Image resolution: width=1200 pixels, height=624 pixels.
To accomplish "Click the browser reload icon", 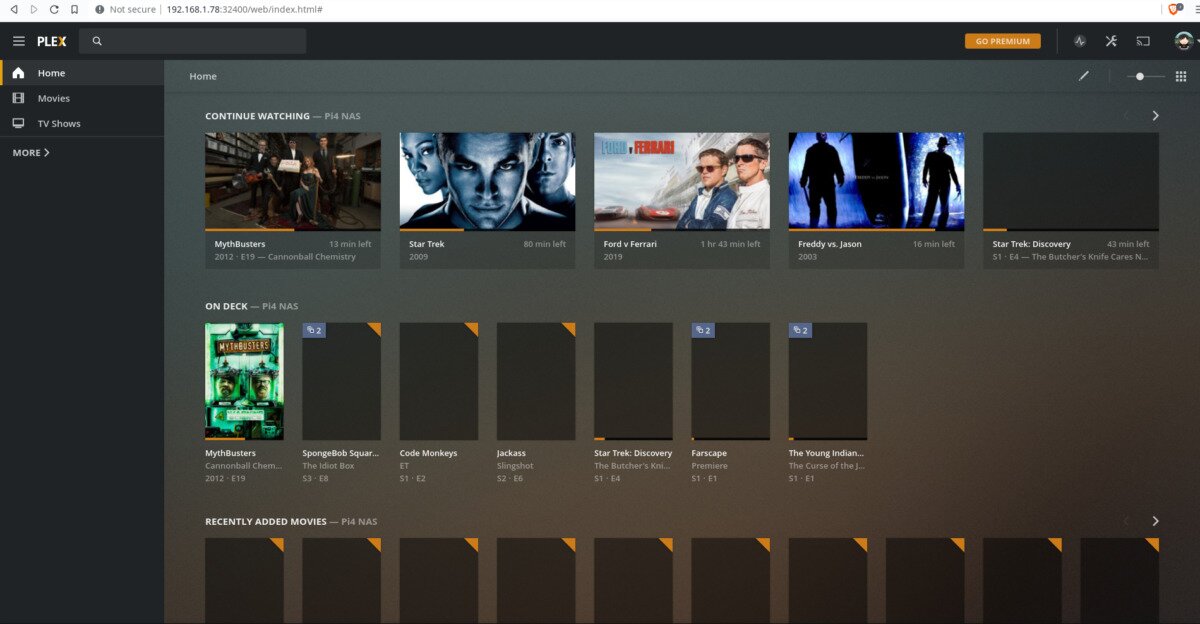I will (54, 9).
